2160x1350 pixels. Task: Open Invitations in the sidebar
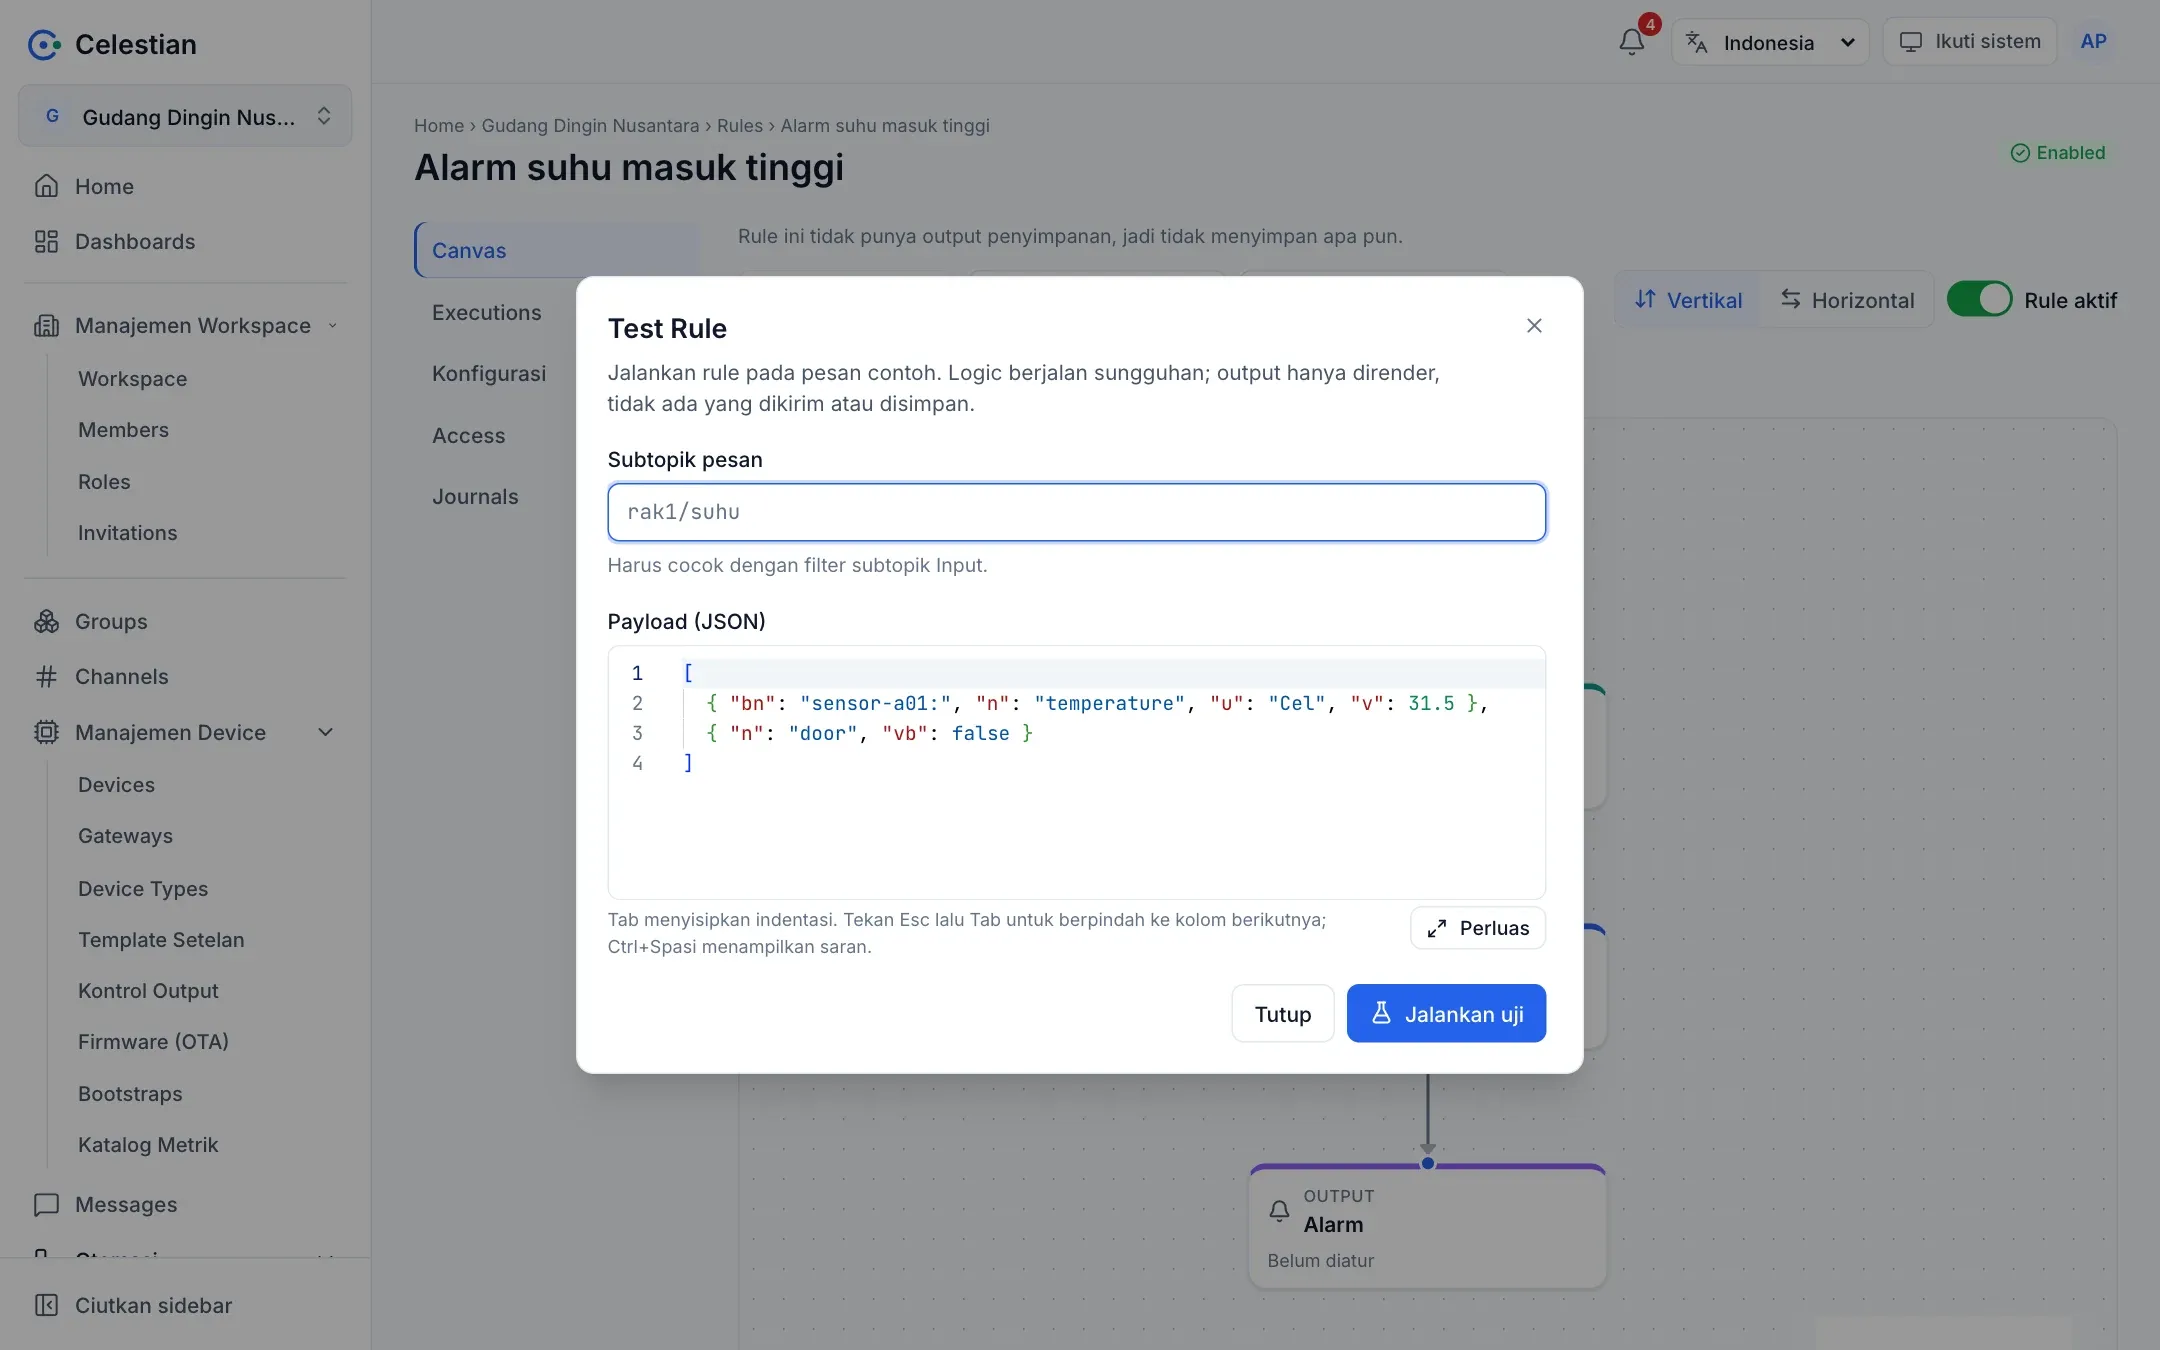pos(127,532)
